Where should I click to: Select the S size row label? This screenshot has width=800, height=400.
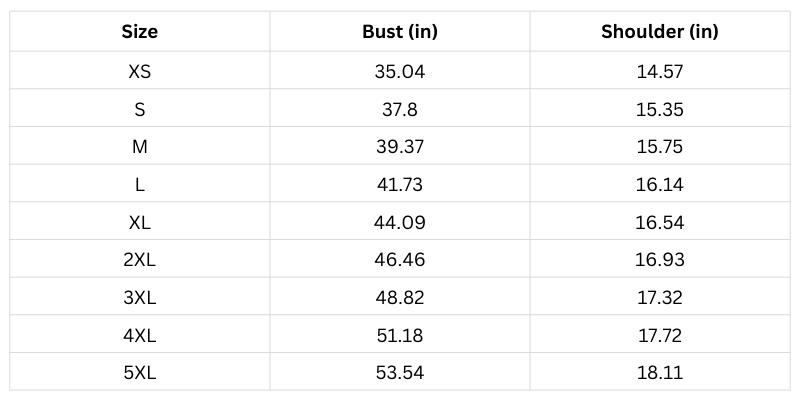pos(140,109)
